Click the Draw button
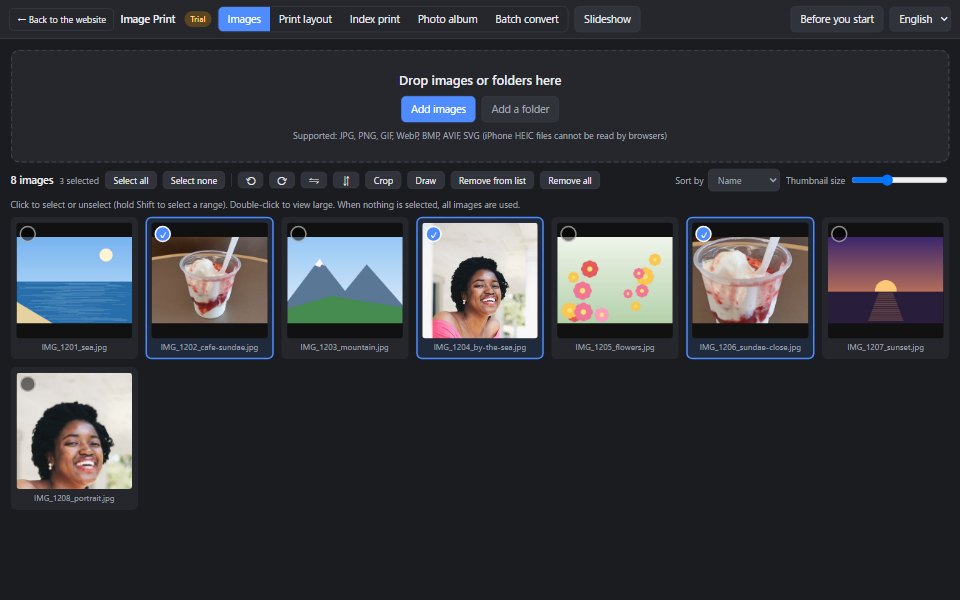The image size is (960, 600). [426, 181]
